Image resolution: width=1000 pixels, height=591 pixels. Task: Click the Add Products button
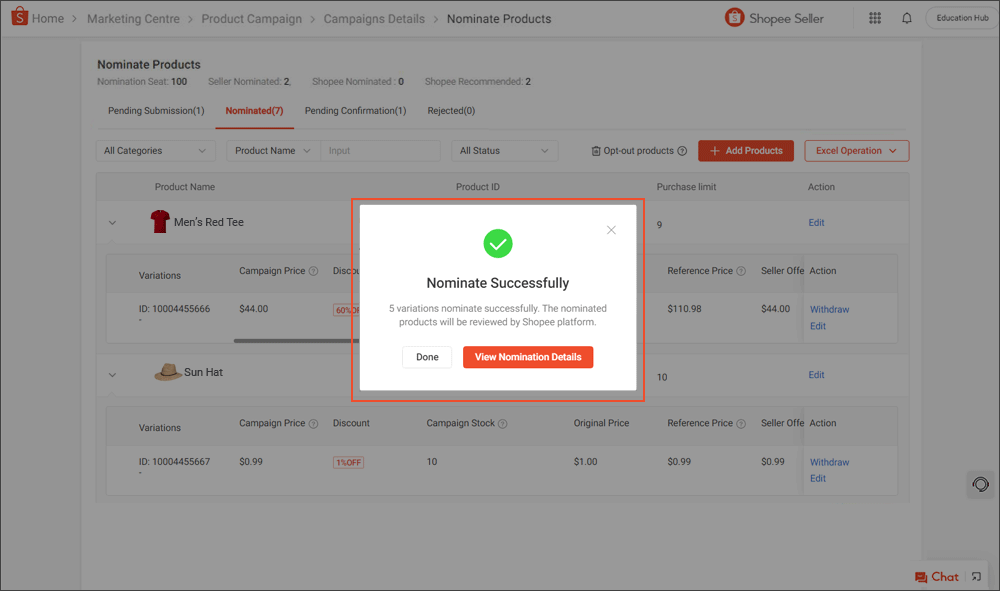[x=746, y=150]
